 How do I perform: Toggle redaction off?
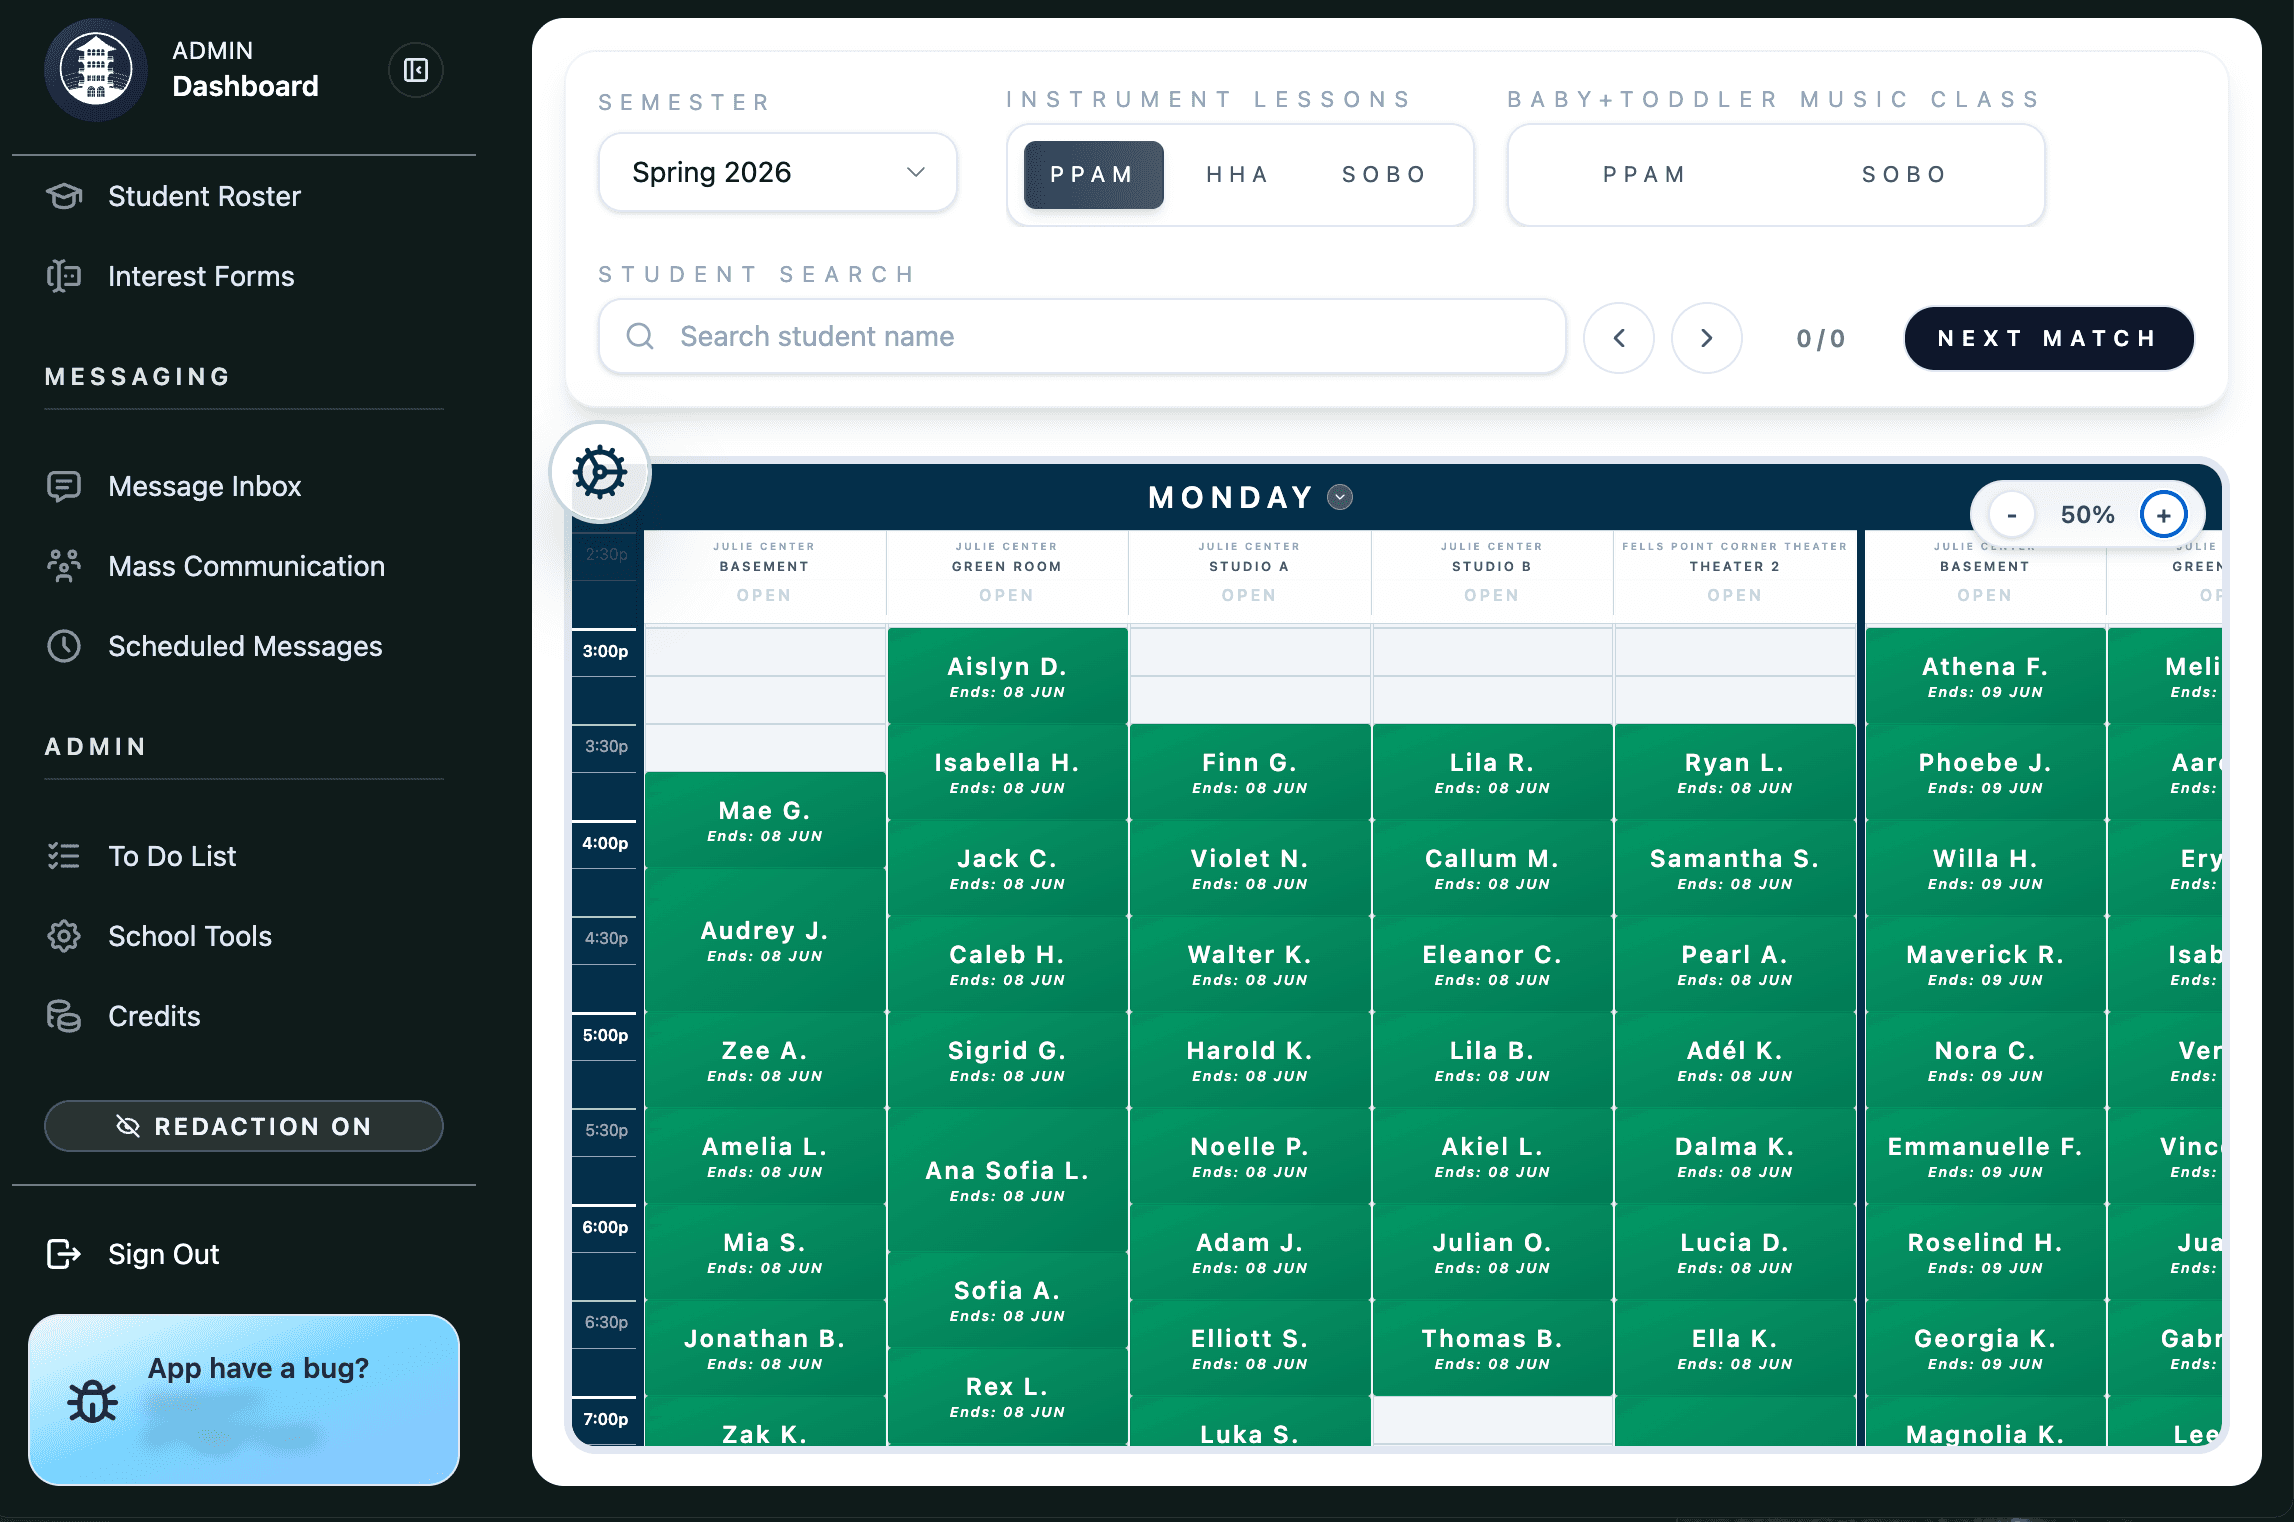[243, 1126]
